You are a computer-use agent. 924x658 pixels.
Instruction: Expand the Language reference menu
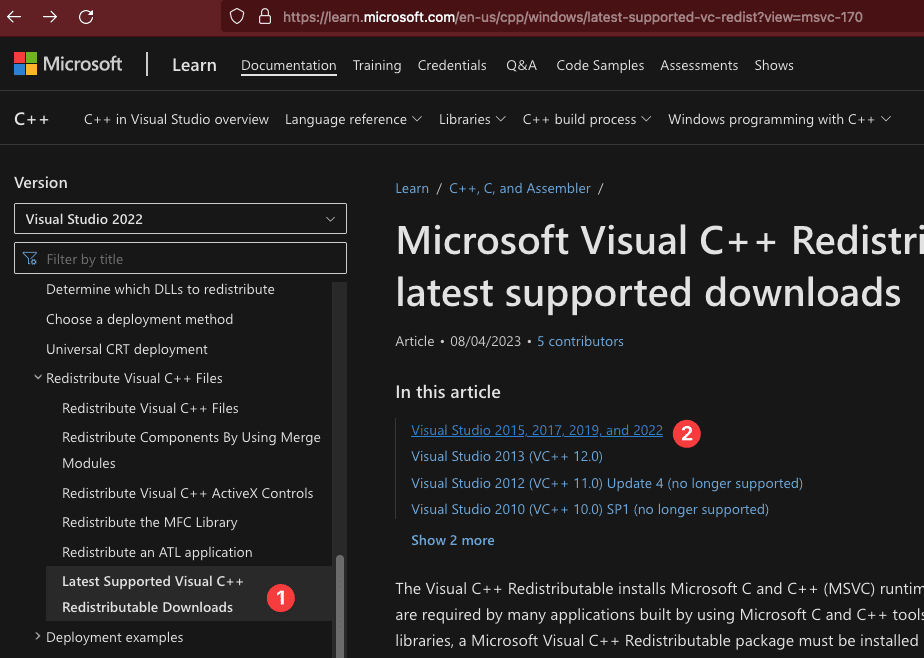click(x=353, y=119)
